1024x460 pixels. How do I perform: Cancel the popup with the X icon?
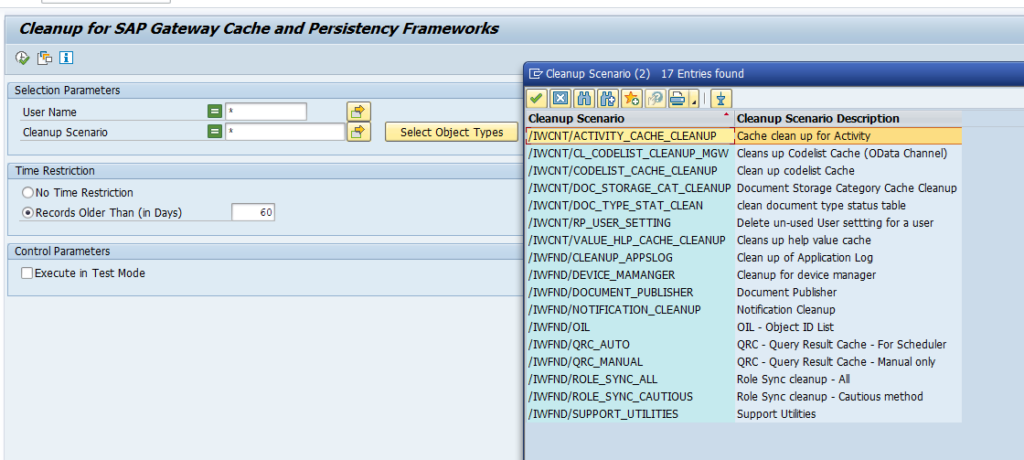pos(560,99)
